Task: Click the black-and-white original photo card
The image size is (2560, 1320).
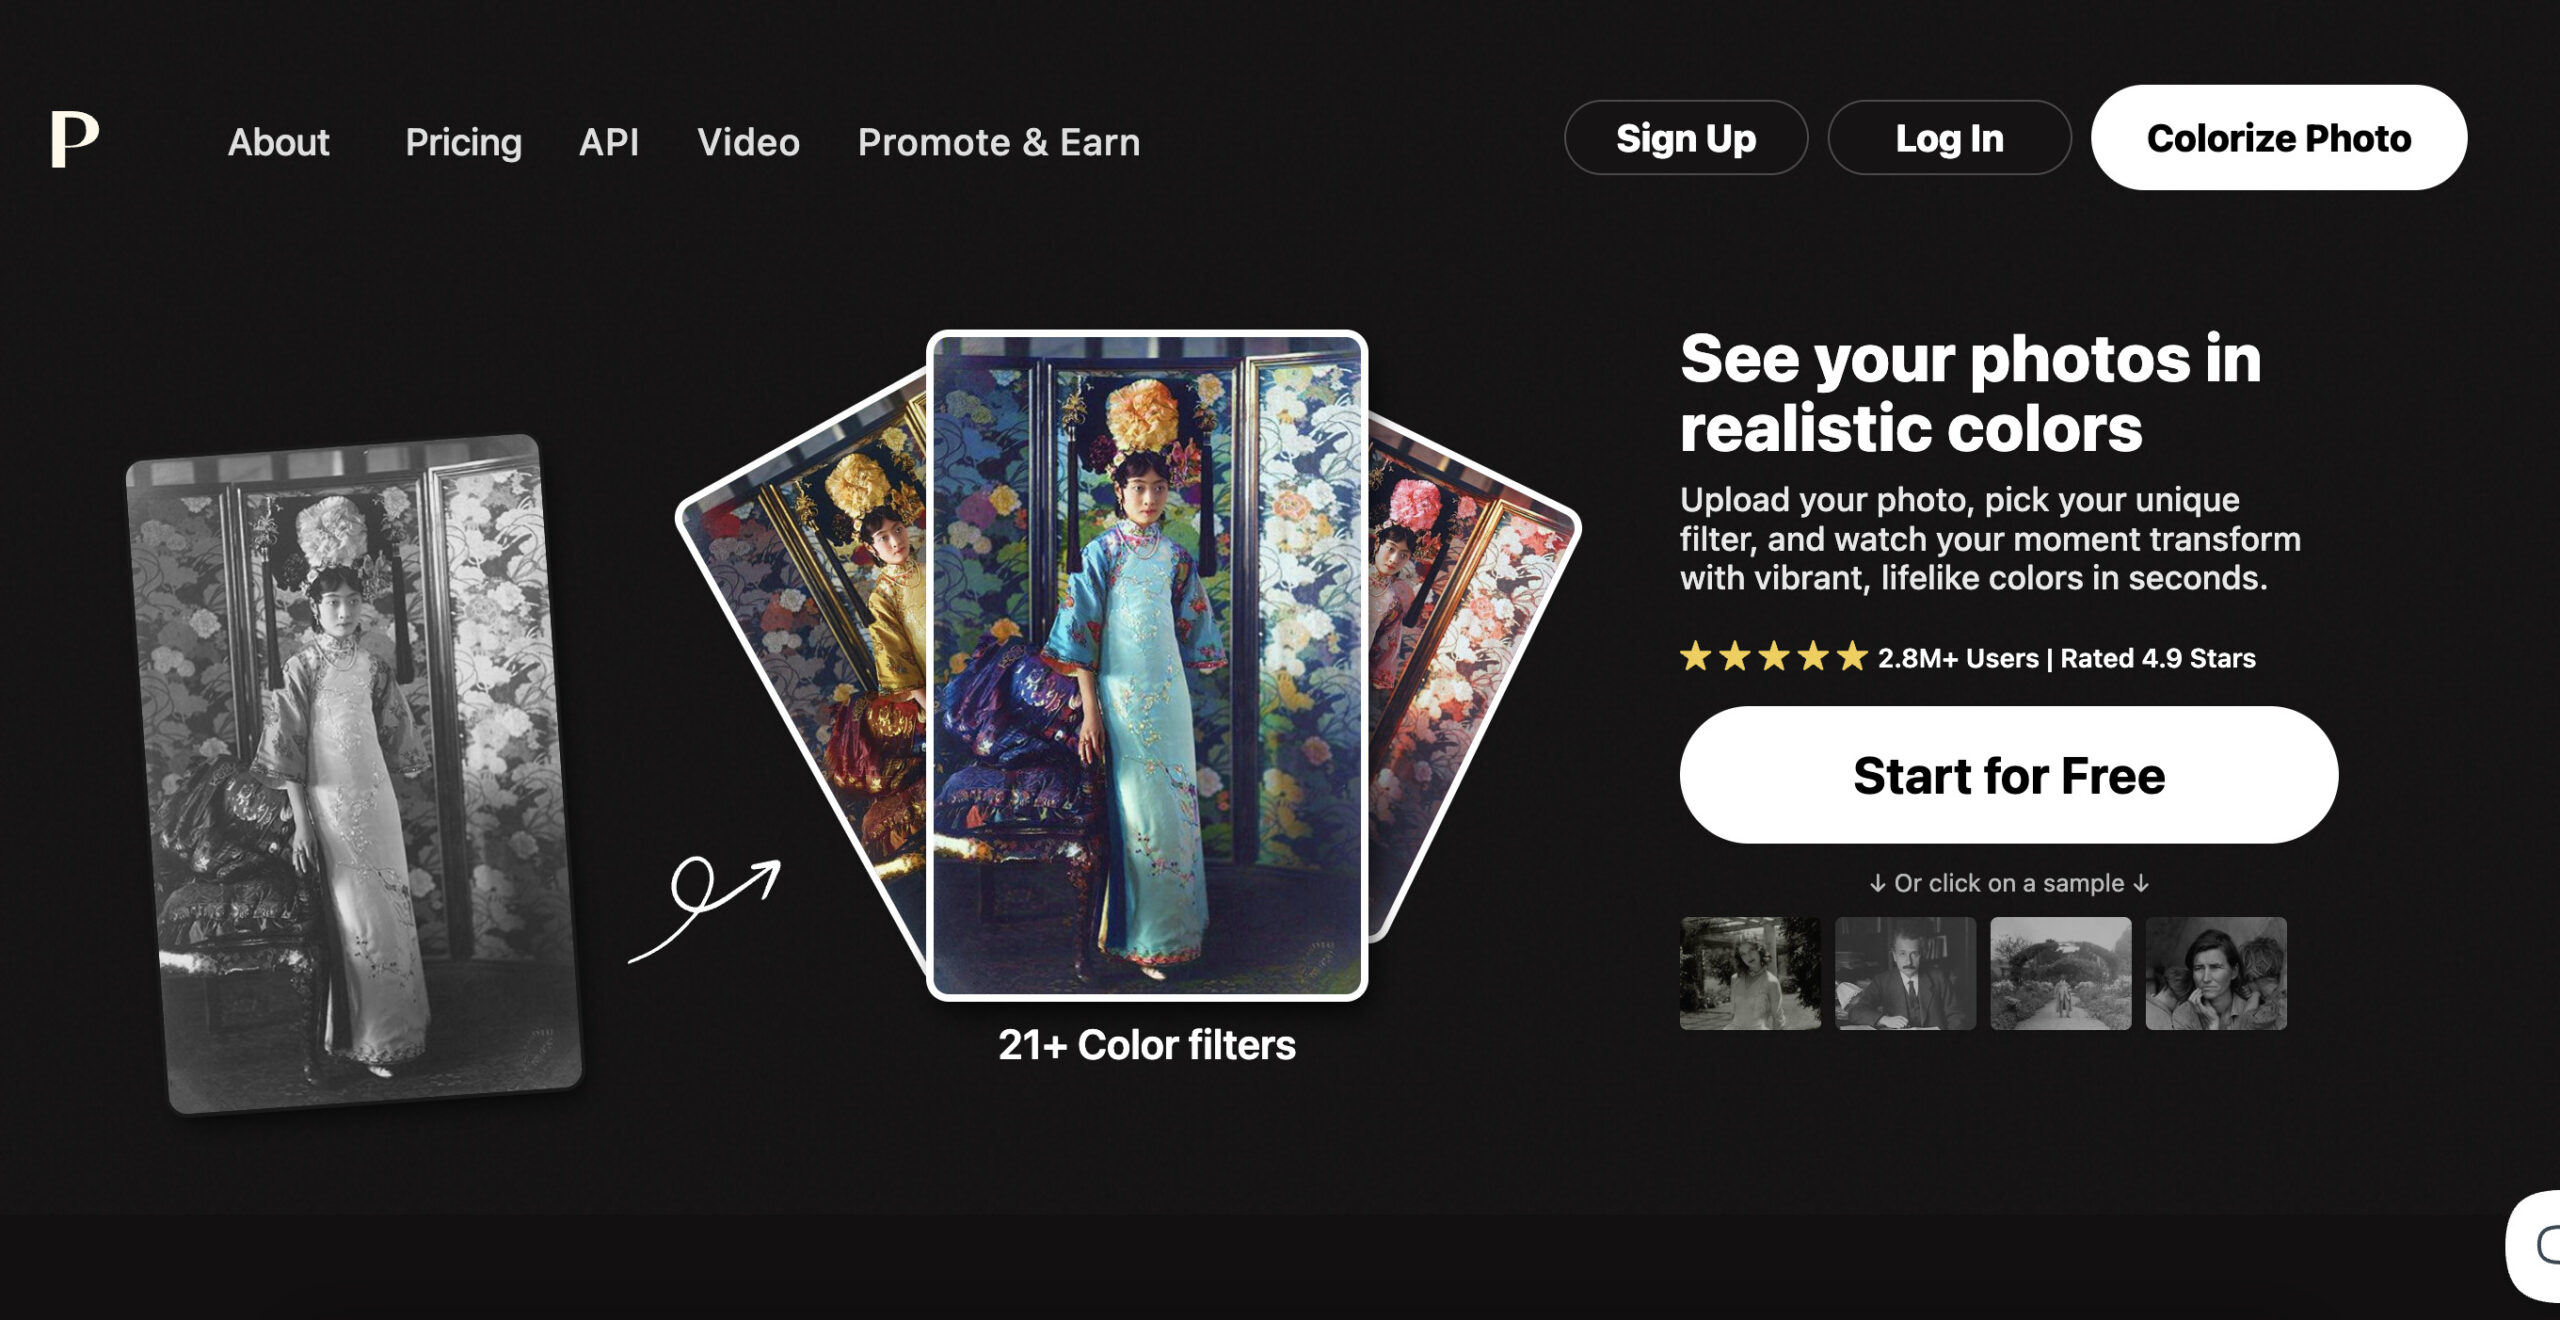Action: (x=354, y=774)
